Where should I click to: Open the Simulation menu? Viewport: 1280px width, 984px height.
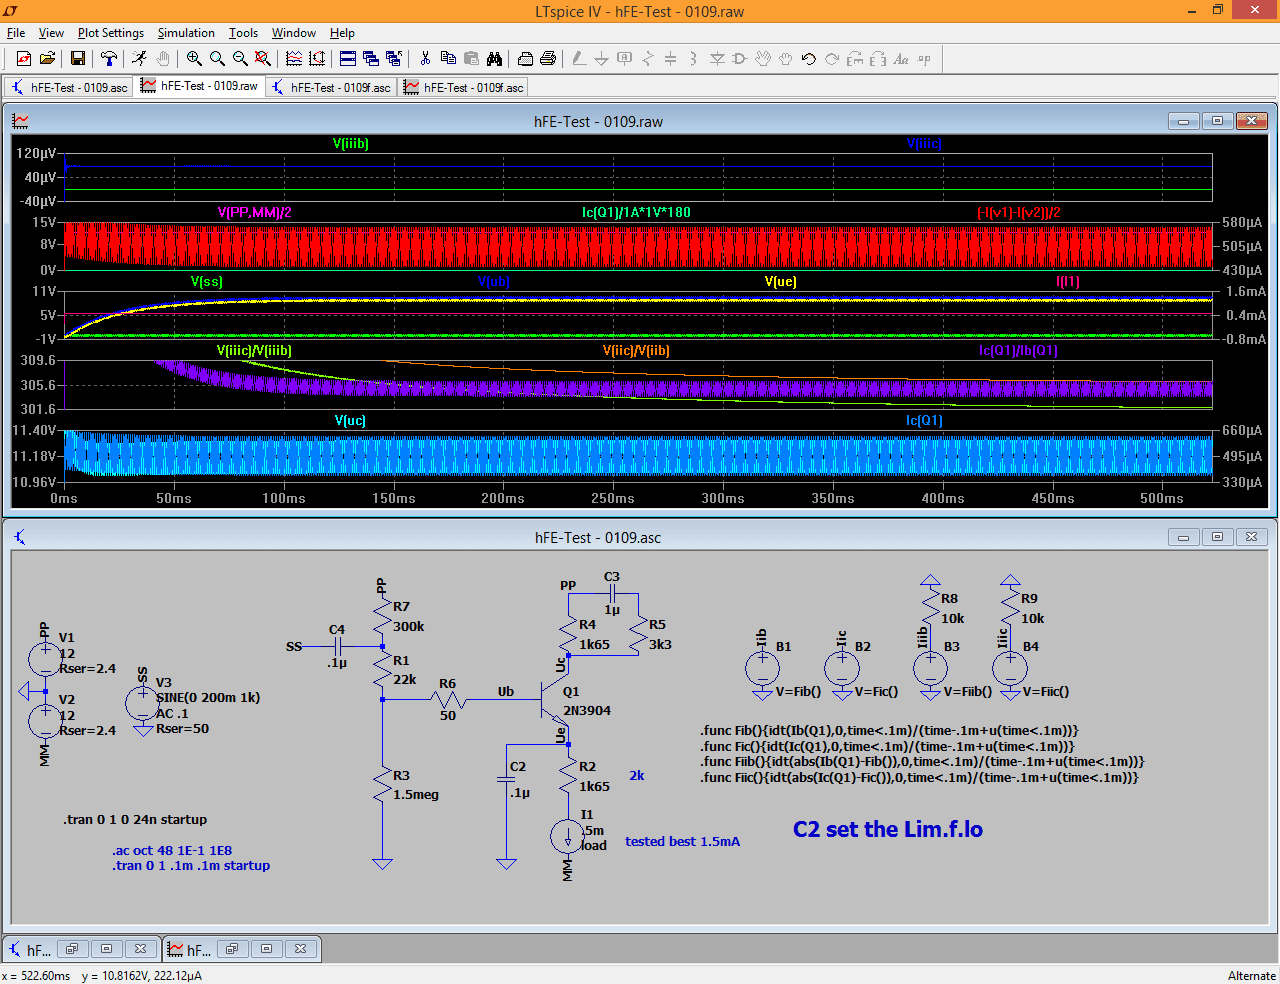pyautogui.click(x=186, y=33)
